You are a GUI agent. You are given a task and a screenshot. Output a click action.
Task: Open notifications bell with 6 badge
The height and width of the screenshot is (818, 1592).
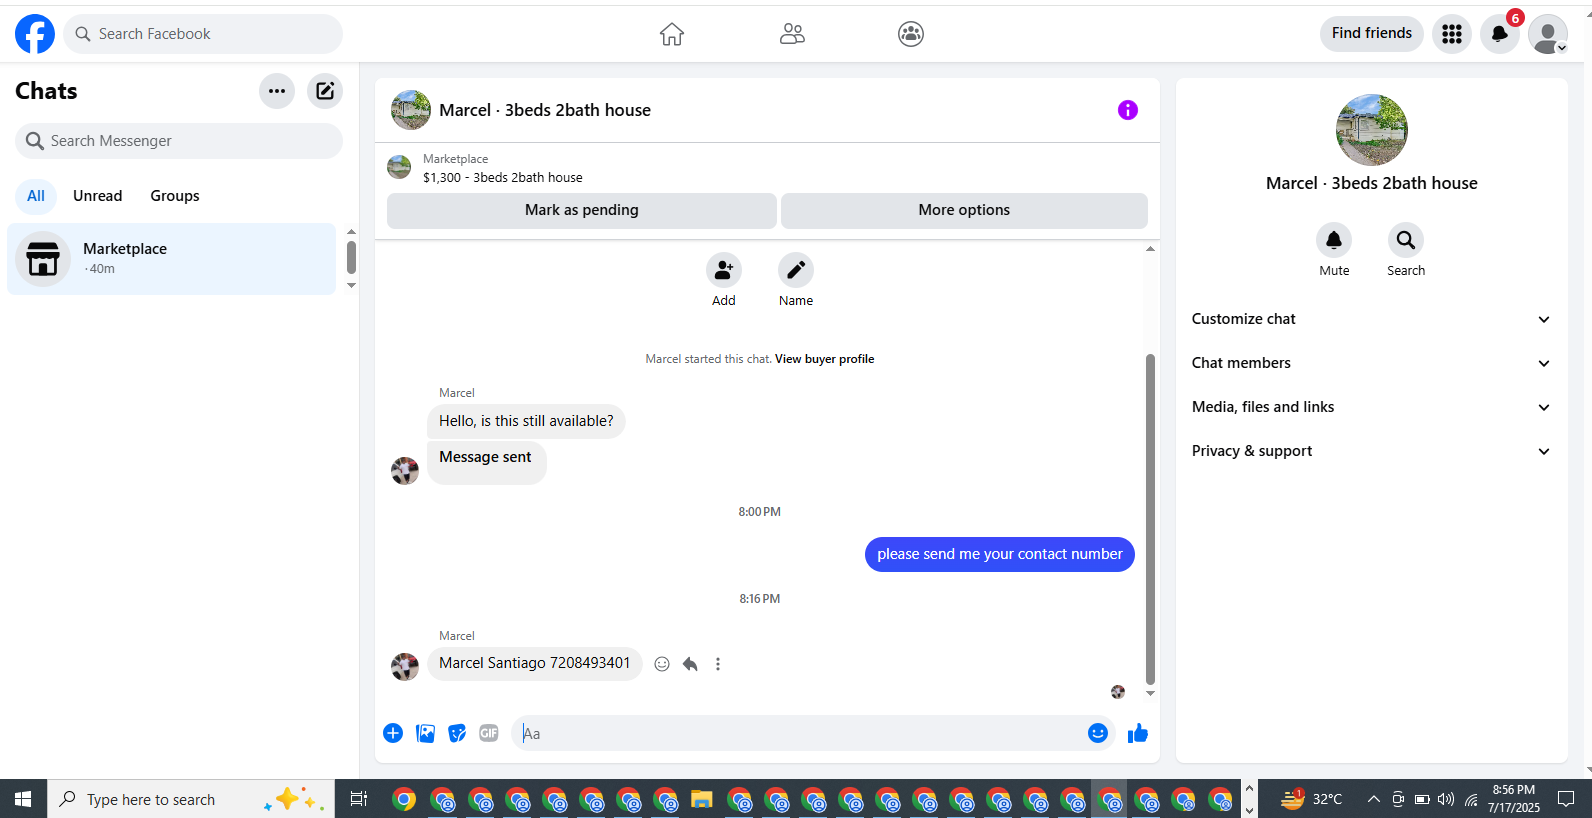click(1500, 34)
